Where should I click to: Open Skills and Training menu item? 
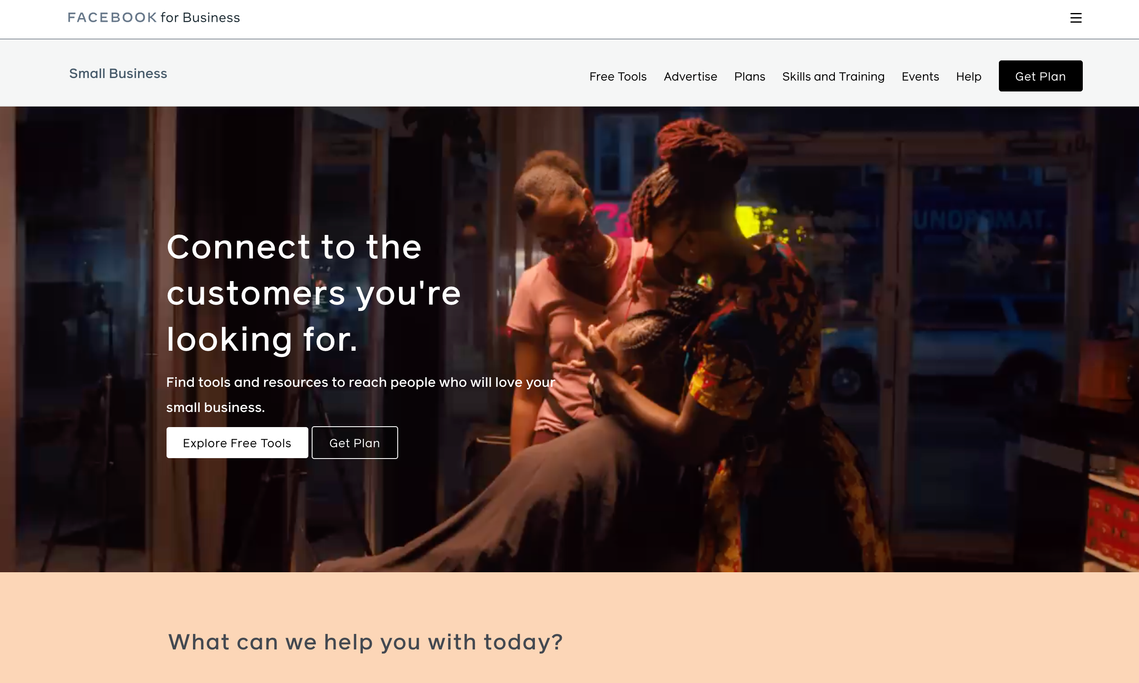point(833,76)
